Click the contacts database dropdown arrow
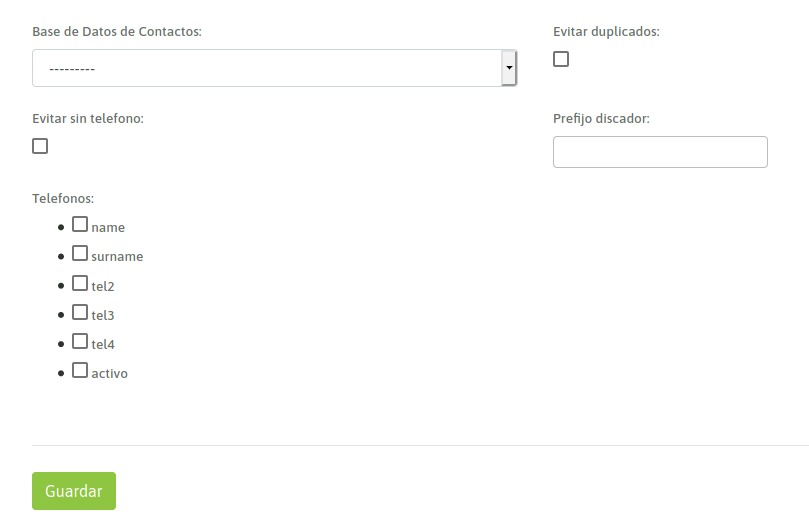The width and height of the screenshot is (809, 527). coord(509,68)
